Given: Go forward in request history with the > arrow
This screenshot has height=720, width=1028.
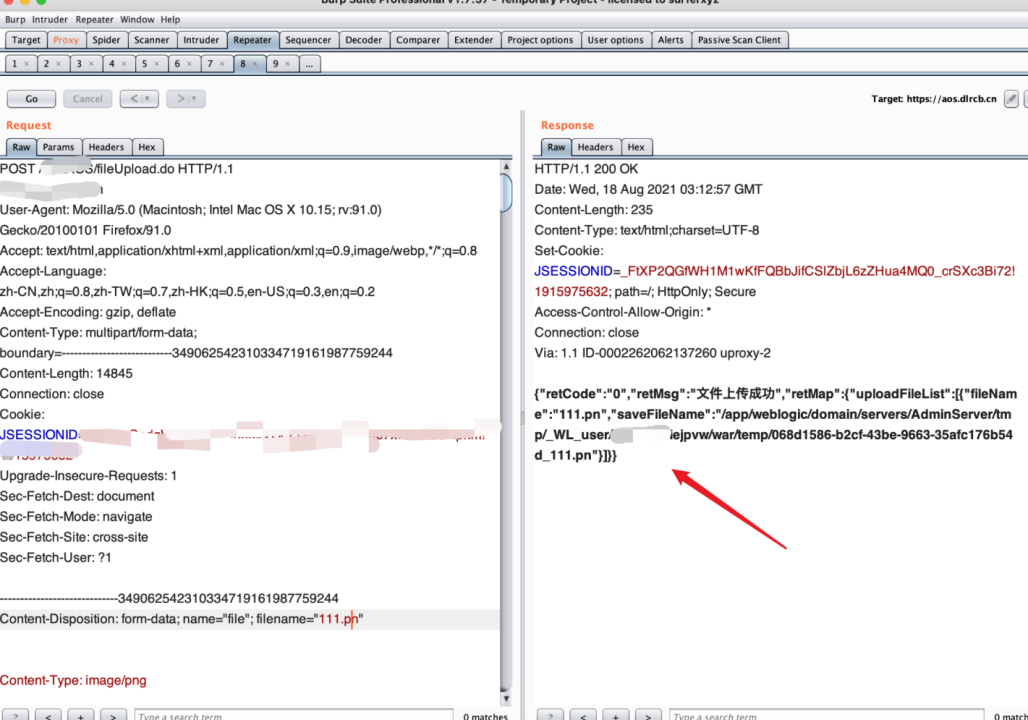Looking at the screenshot, I should tap(186, 99).
